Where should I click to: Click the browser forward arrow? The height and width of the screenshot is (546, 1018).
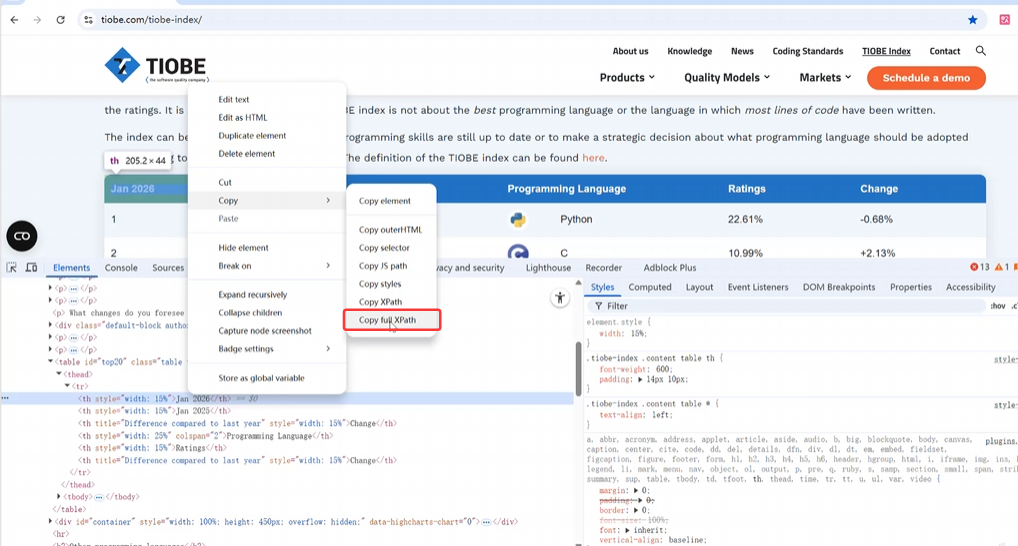tap(37, 19)
